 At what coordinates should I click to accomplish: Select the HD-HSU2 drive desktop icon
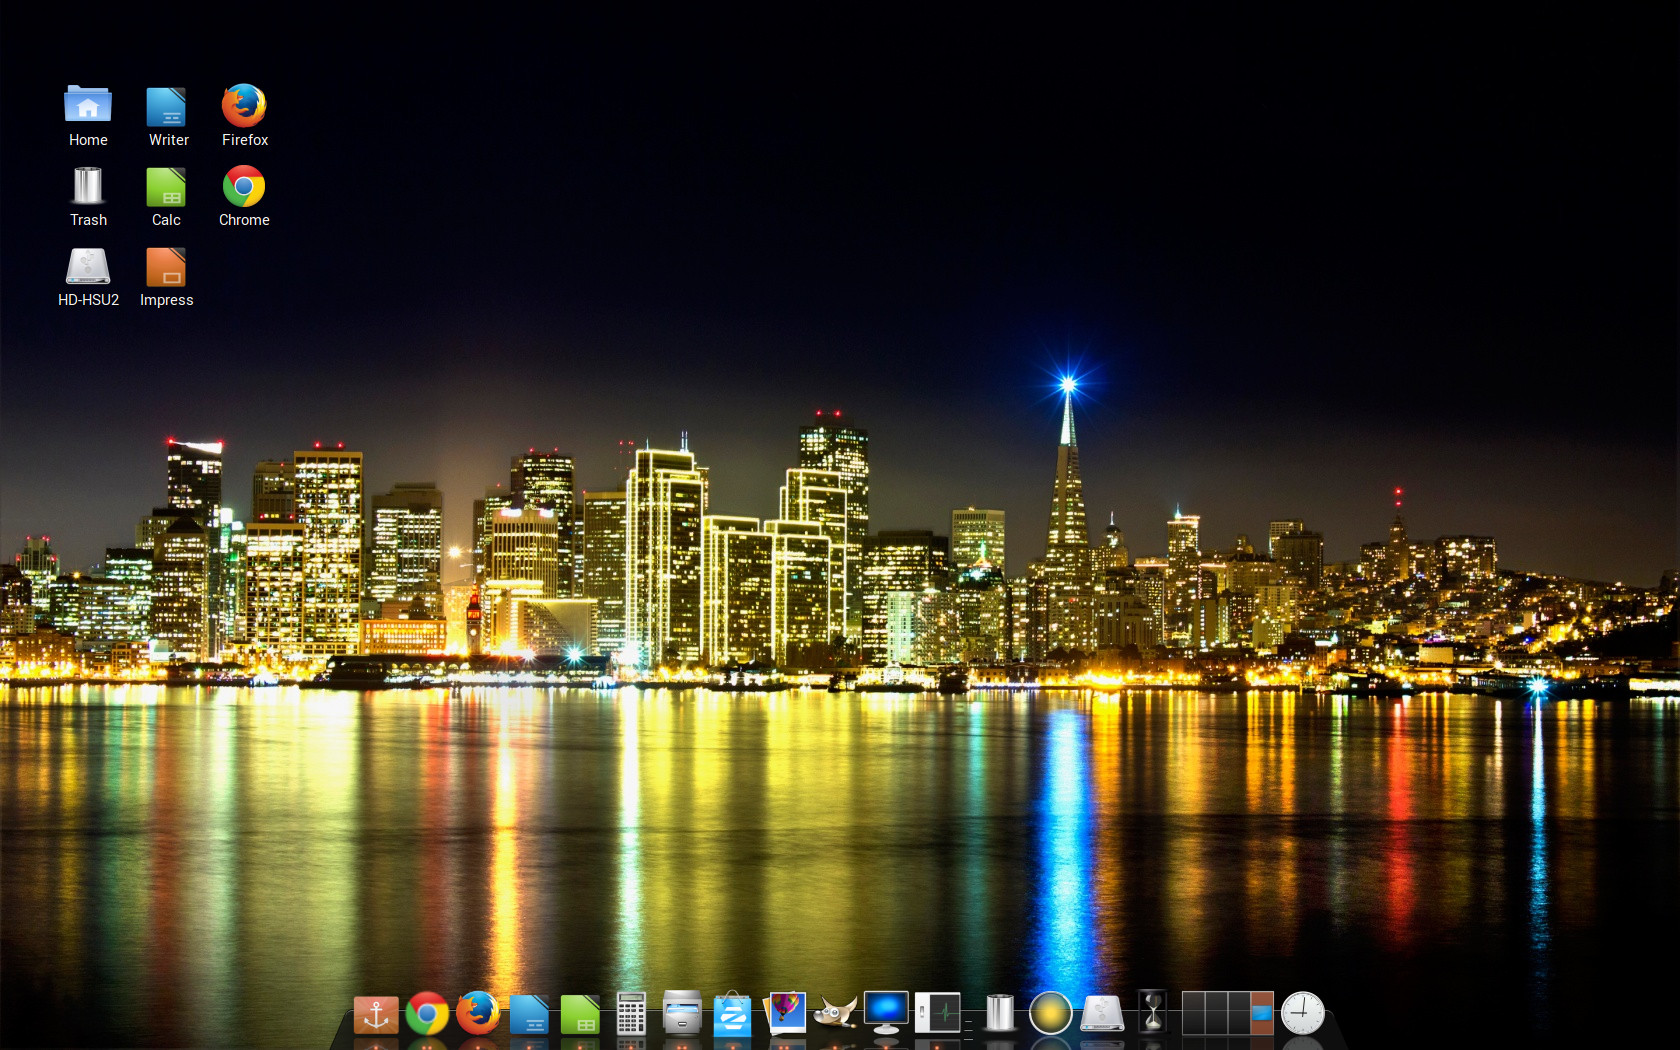[x=88, y=267]
